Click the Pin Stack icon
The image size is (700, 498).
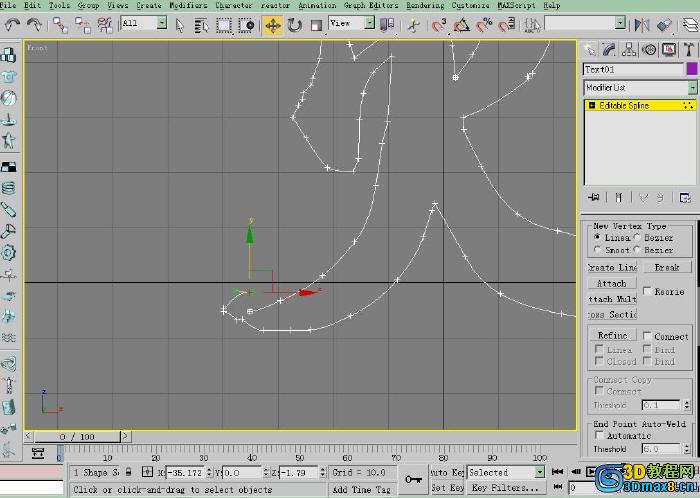tap(594, 197)
